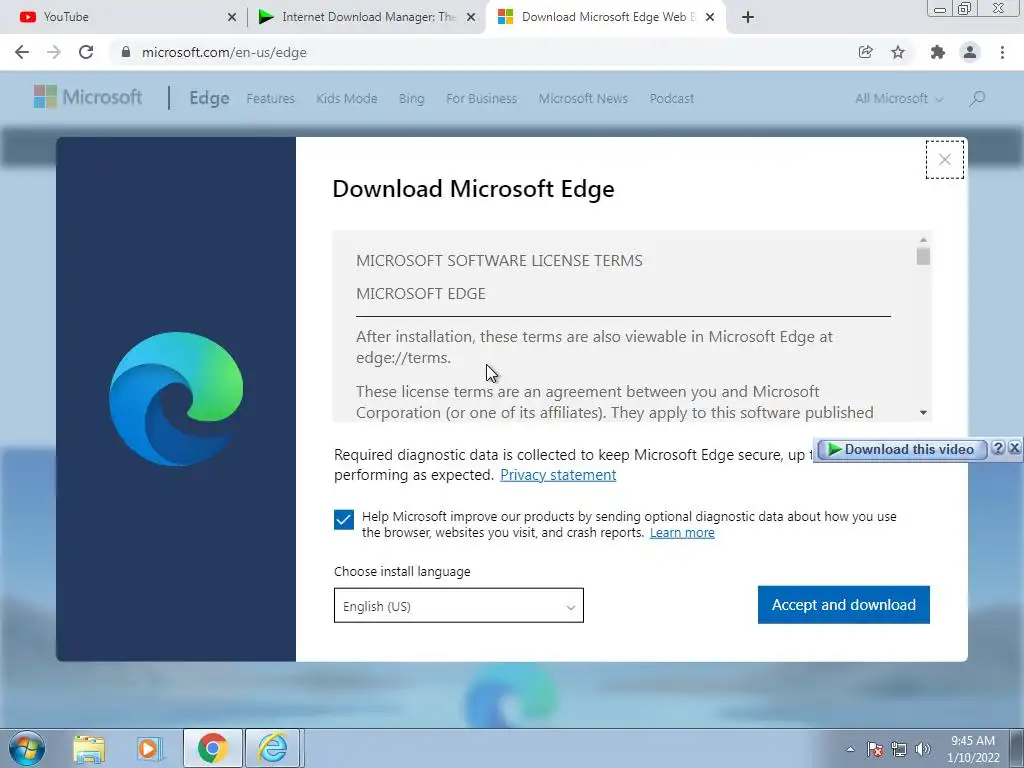Click the IDM panel help question icon
The image size is (1024, 768).
(997, 448)
